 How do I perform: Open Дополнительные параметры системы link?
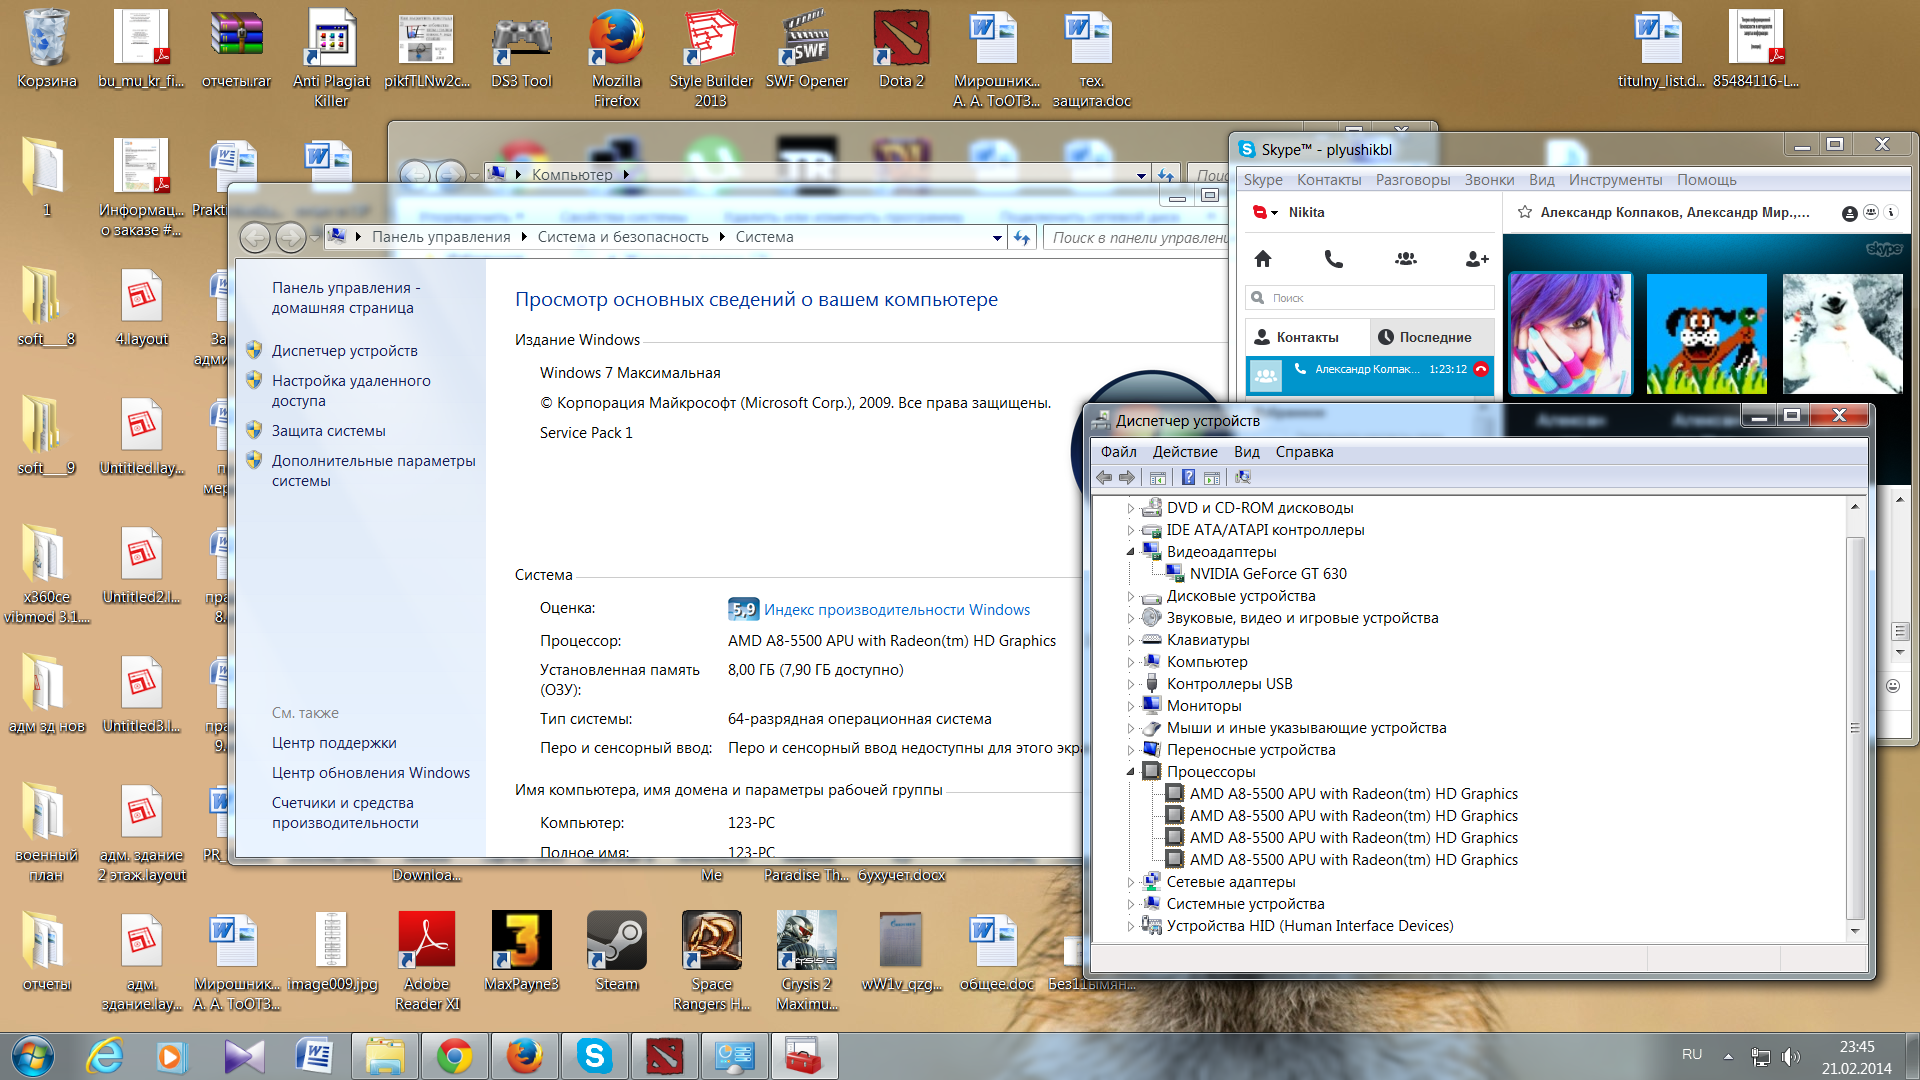click(374, 471)
